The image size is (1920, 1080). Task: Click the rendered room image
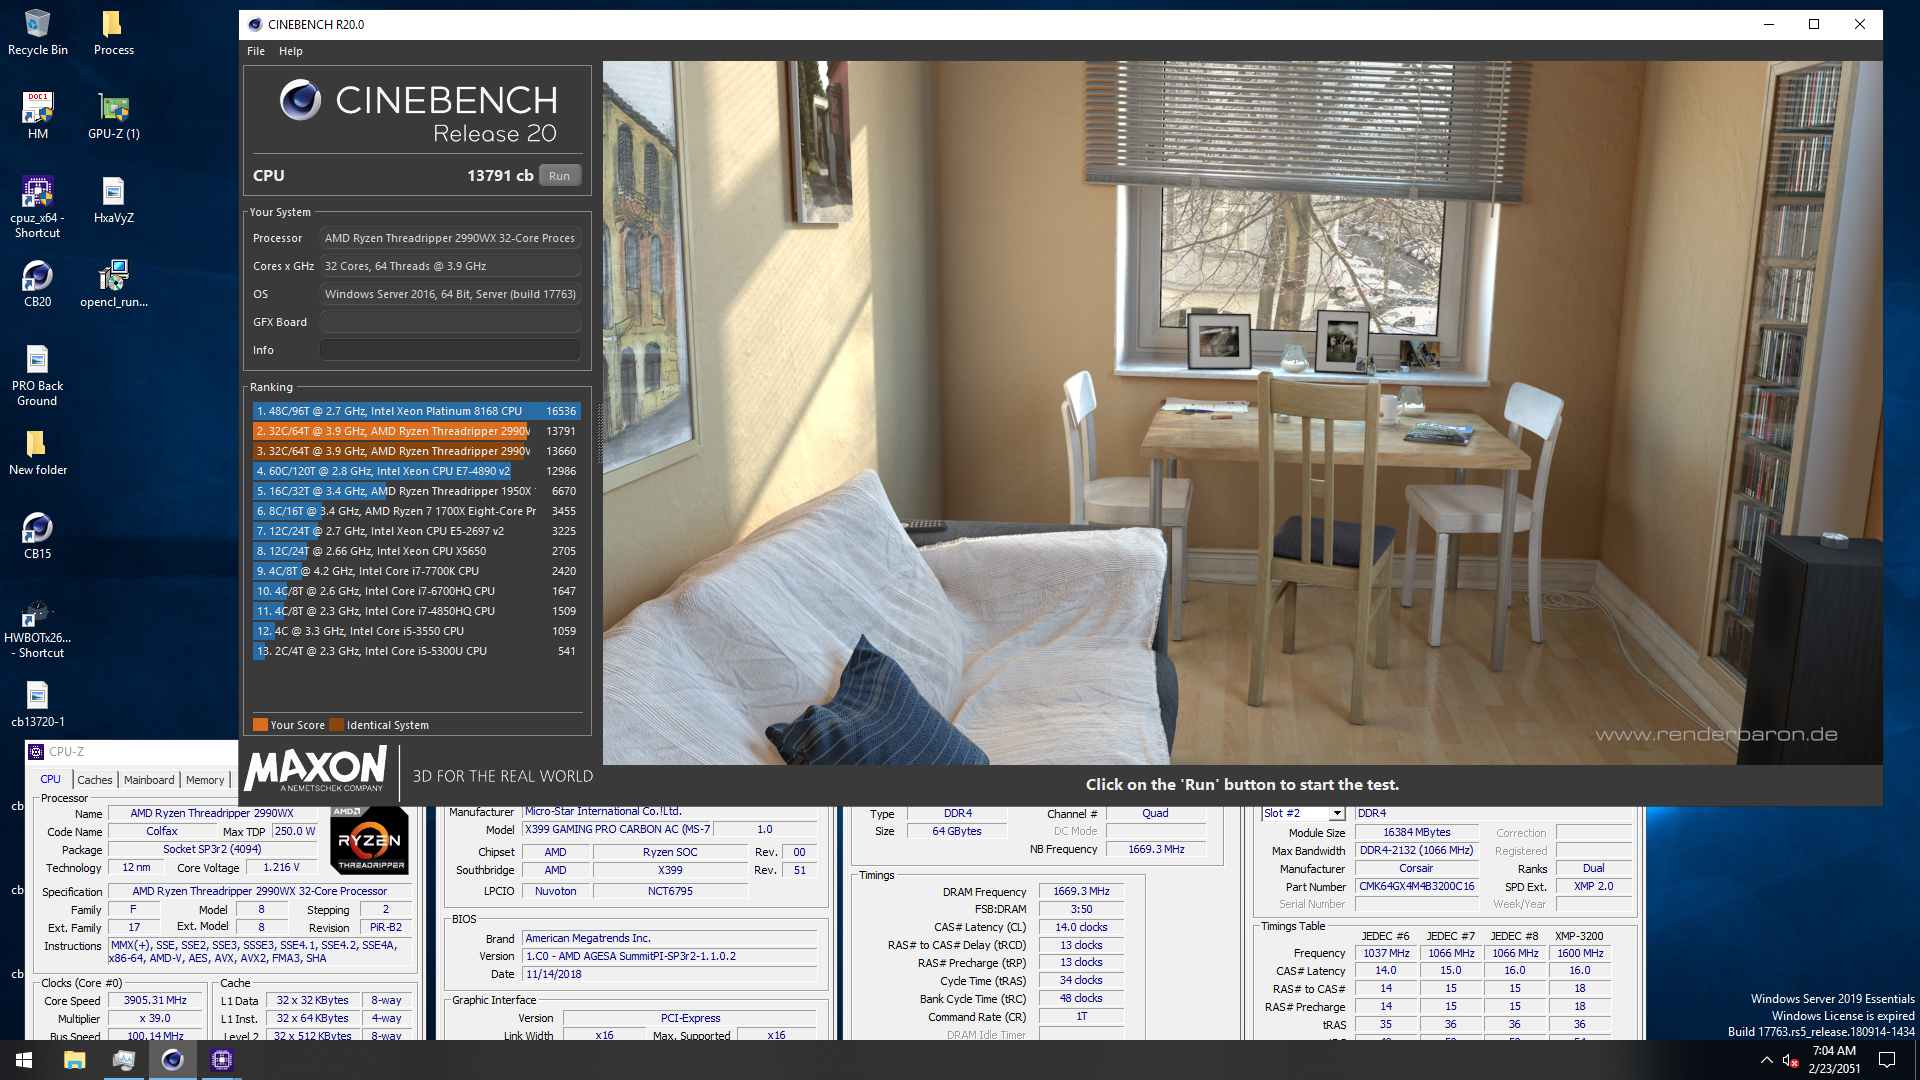[1242, 413]
